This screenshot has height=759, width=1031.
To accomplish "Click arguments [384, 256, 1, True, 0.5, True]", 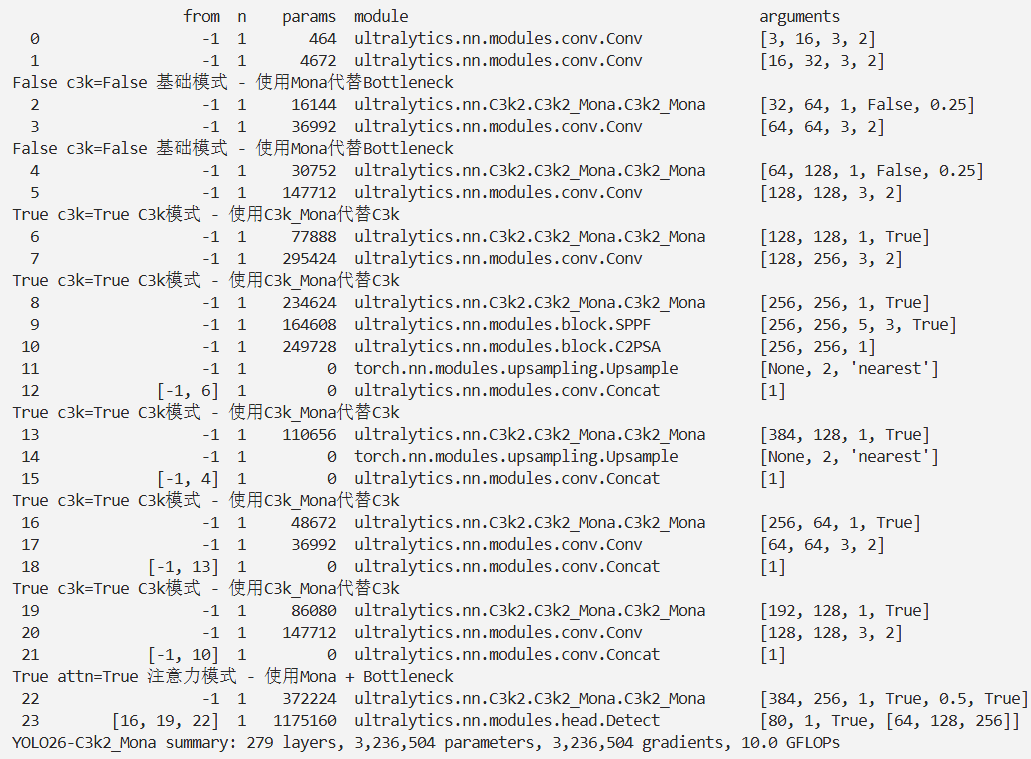I will tap(894, 699).
